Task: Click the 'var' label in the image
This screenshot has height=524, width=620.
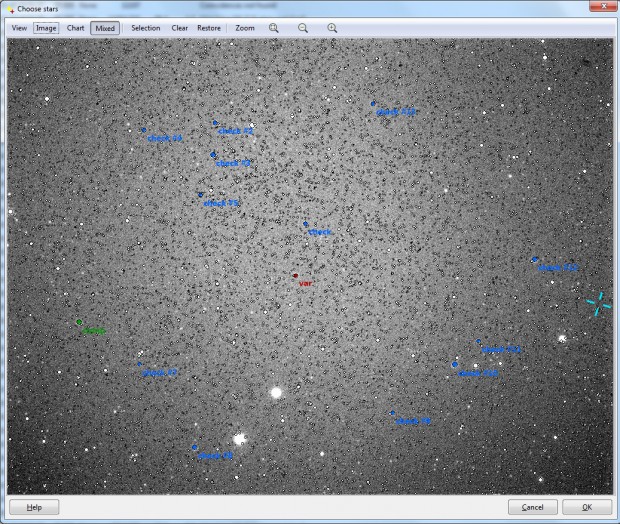Action: click(x=306, y=283)
